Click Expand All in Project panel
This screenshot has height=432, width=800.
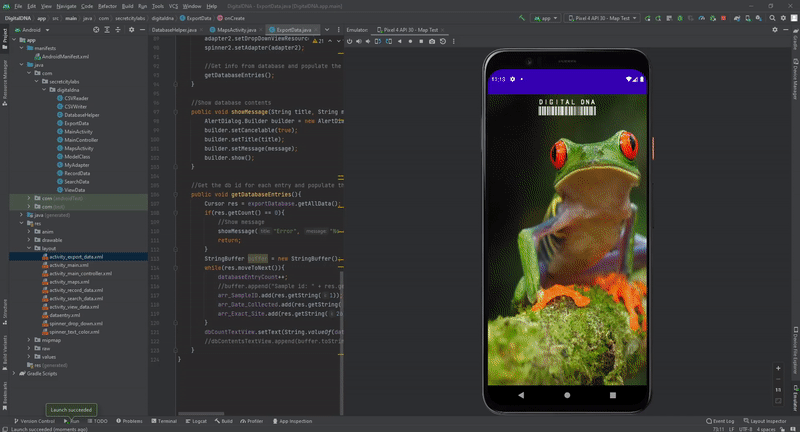point(107,30)
